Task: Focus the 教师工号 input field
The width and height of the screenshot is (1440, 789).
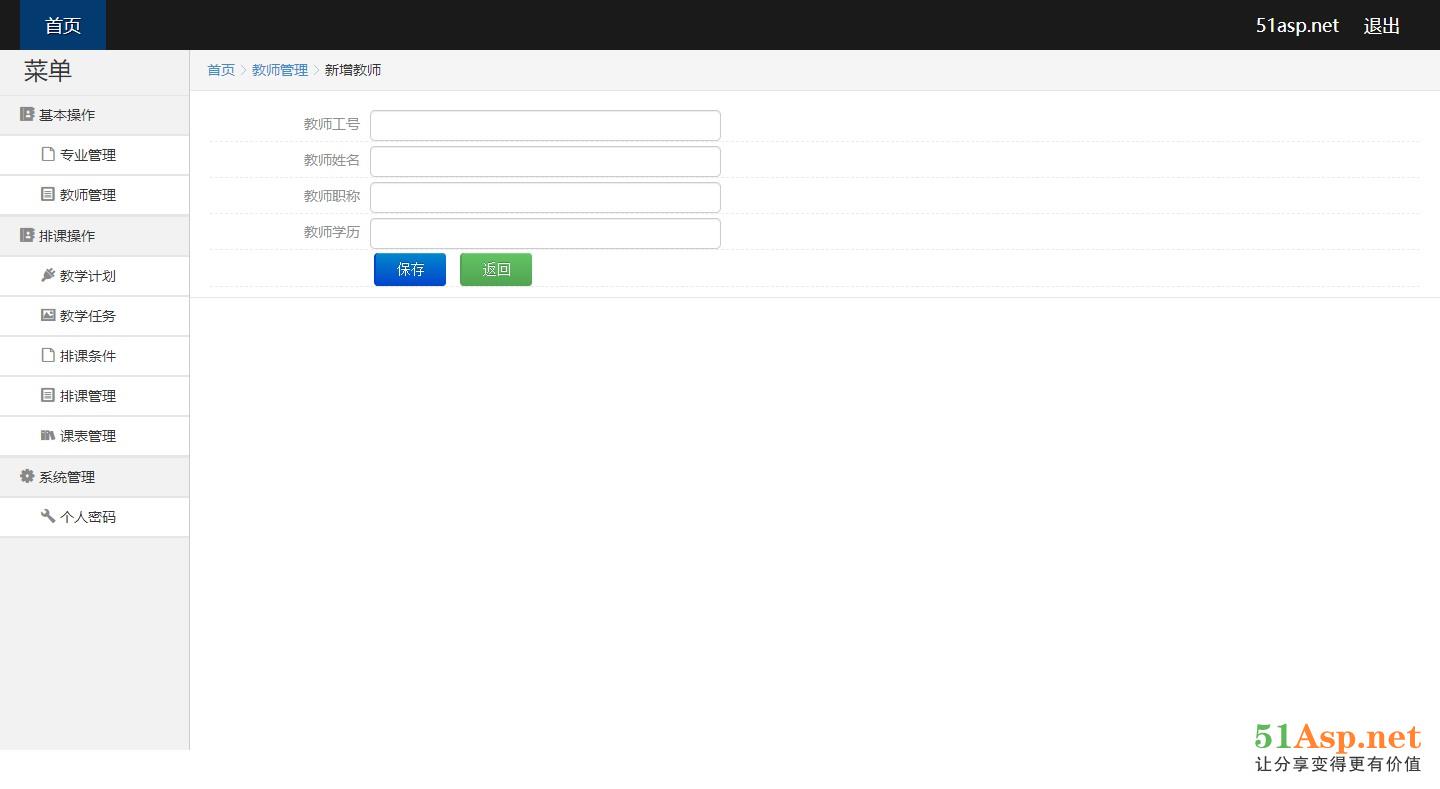Action: click(x=545, y=125)
